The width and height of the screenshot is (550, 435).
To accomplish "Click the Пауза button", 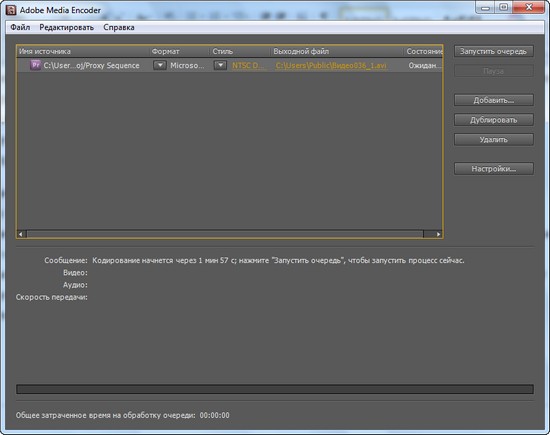I will tap(494, 71).
